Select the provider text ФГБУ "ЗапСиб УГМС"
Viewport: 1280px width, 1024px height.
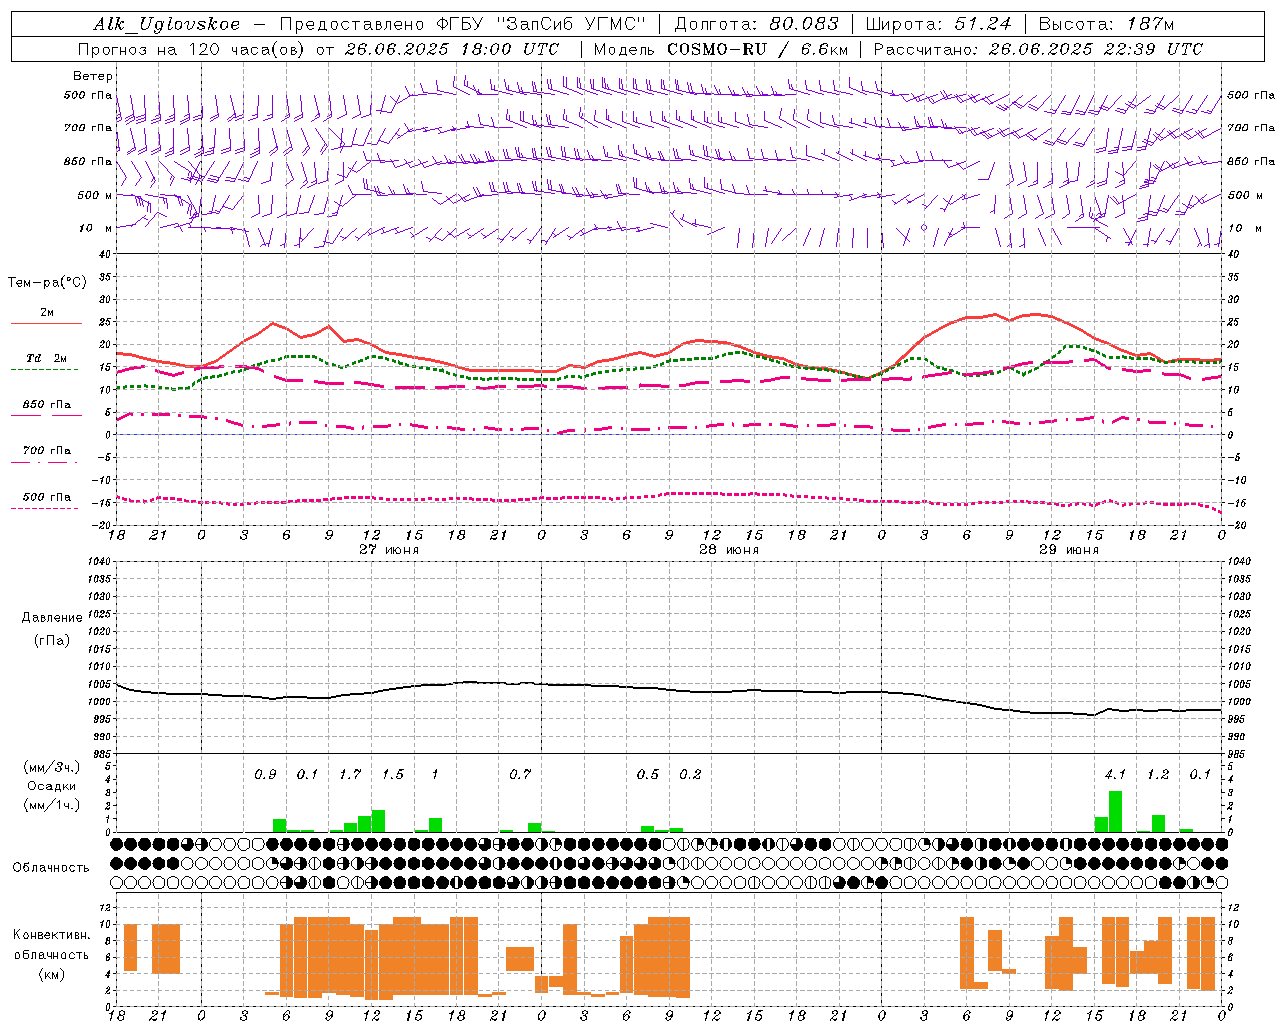541,24
